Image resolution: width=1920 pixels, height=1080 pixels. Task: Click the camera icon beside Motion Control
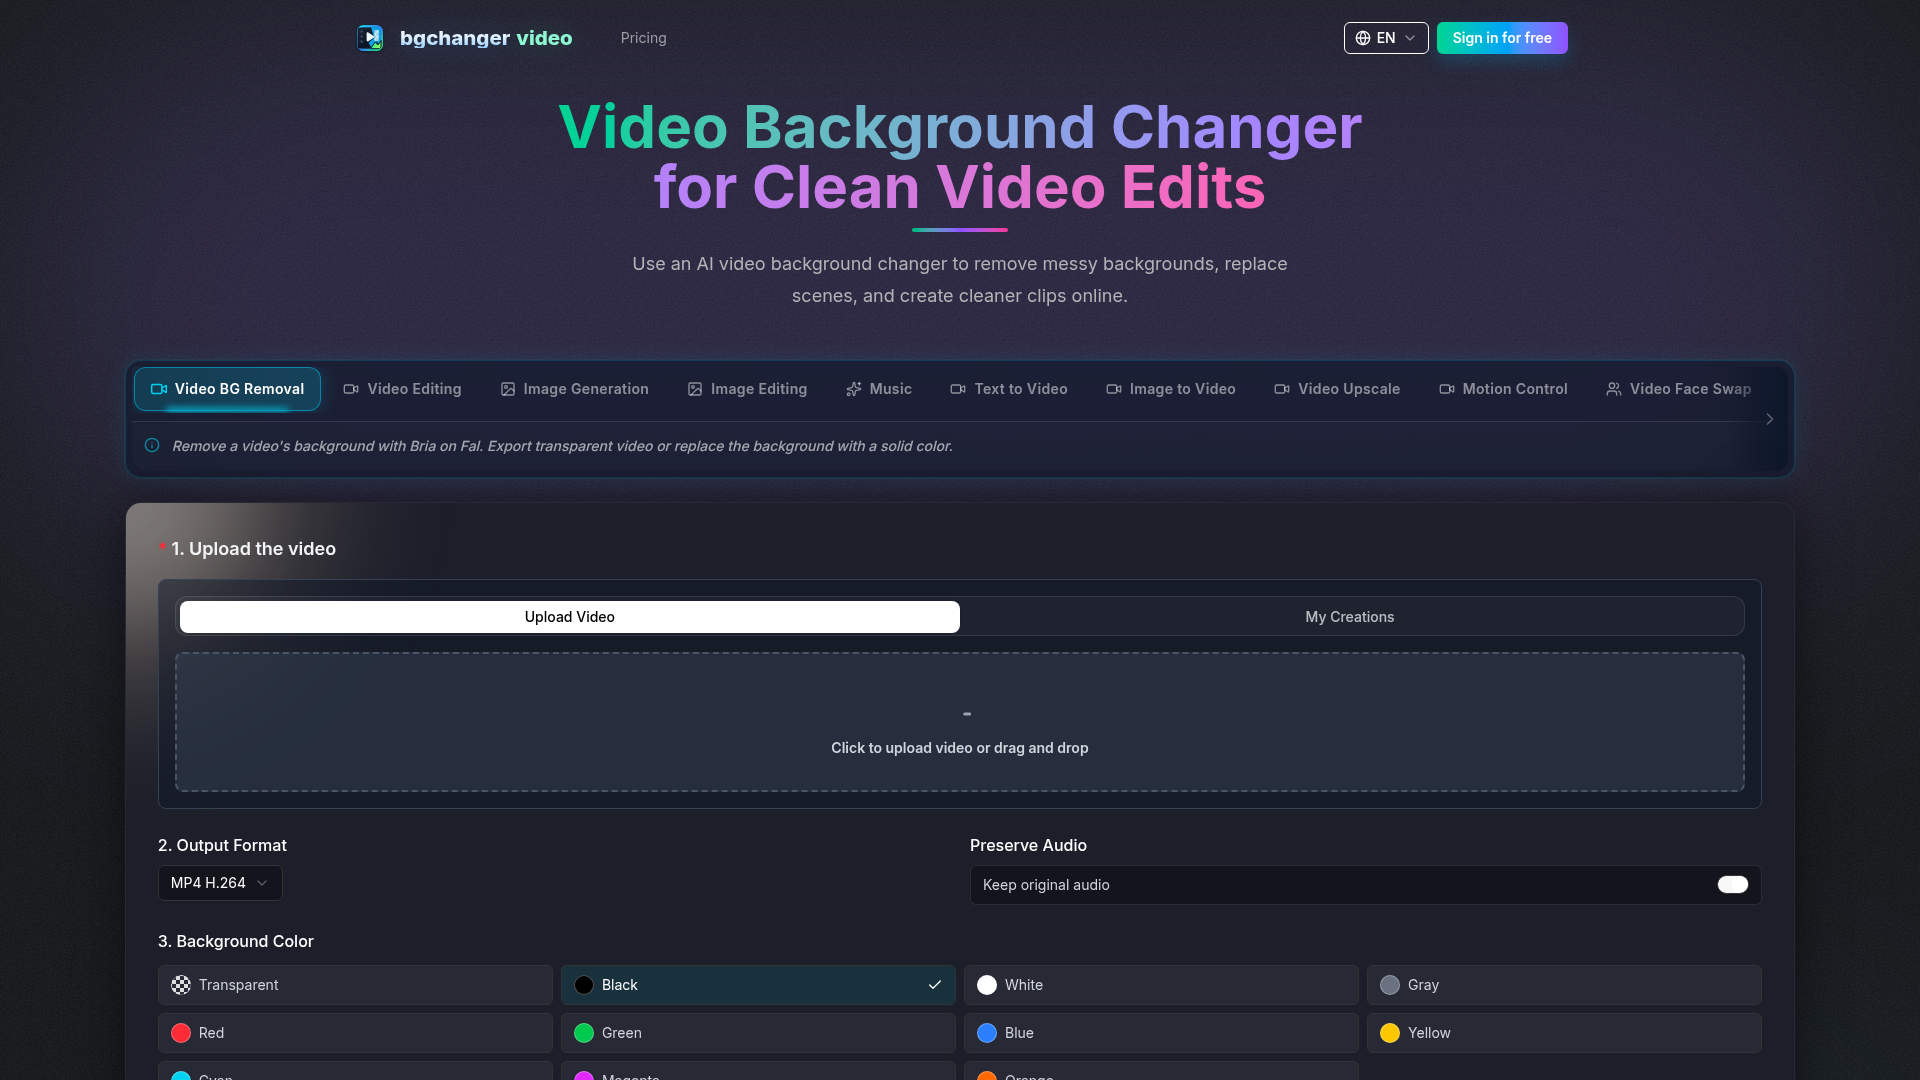1447,389
